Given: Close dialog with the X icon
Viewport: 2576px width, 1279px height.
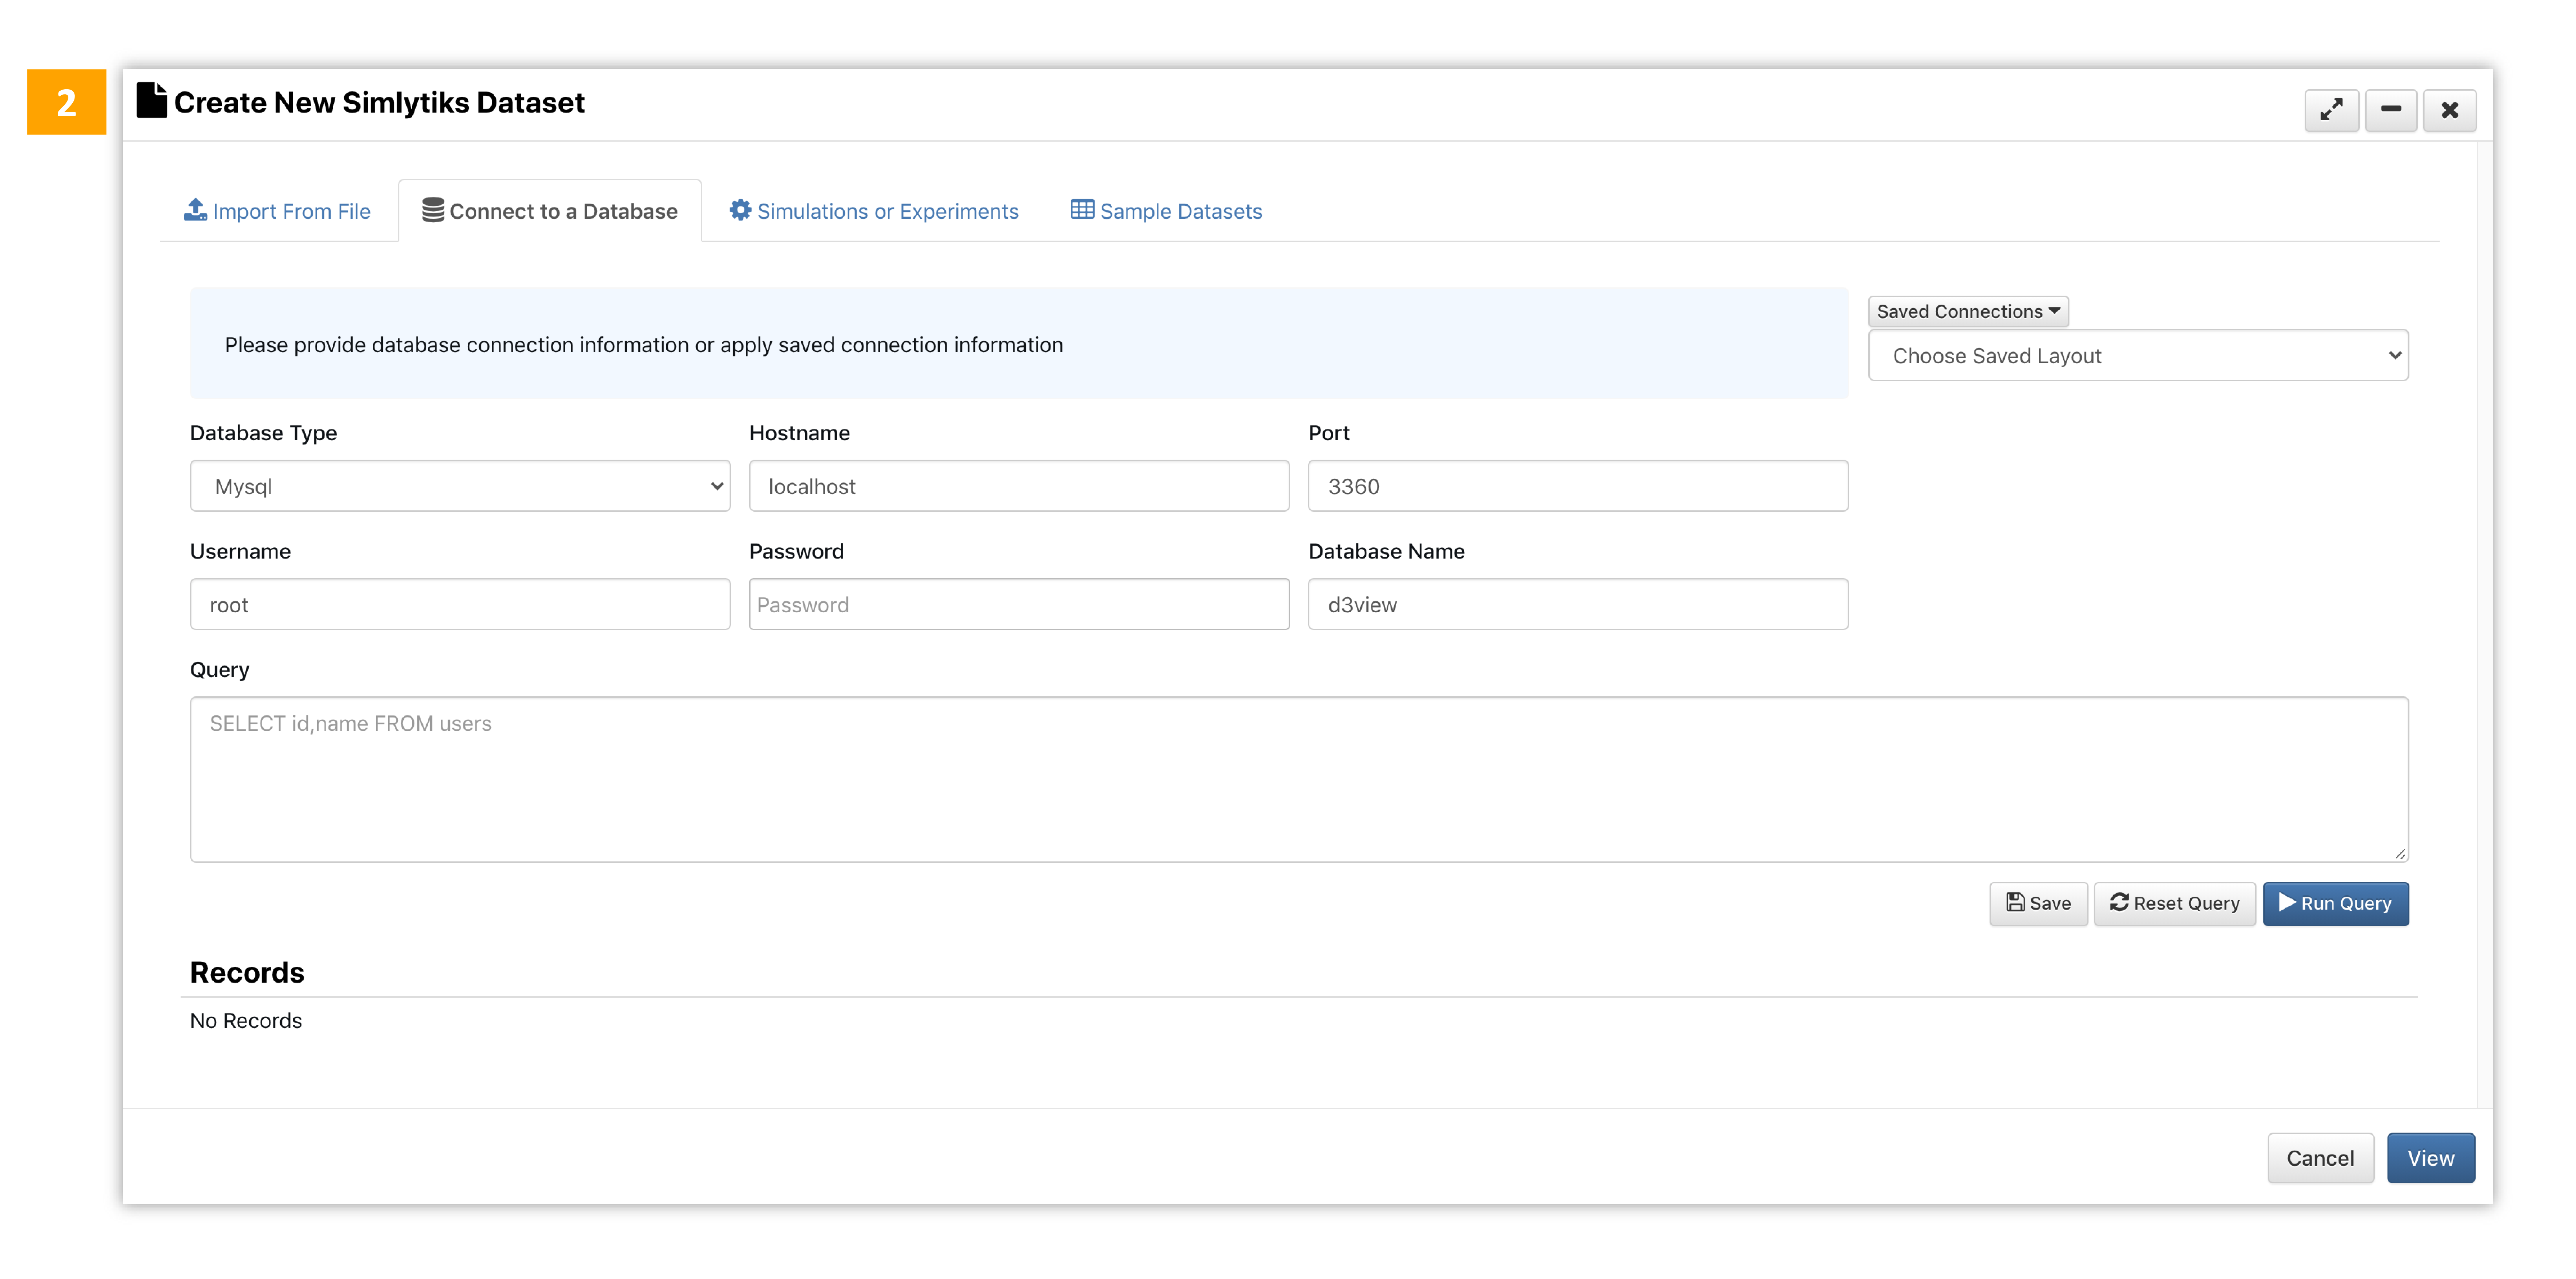Looking at the screenshot, I should tap(2449, 110).
